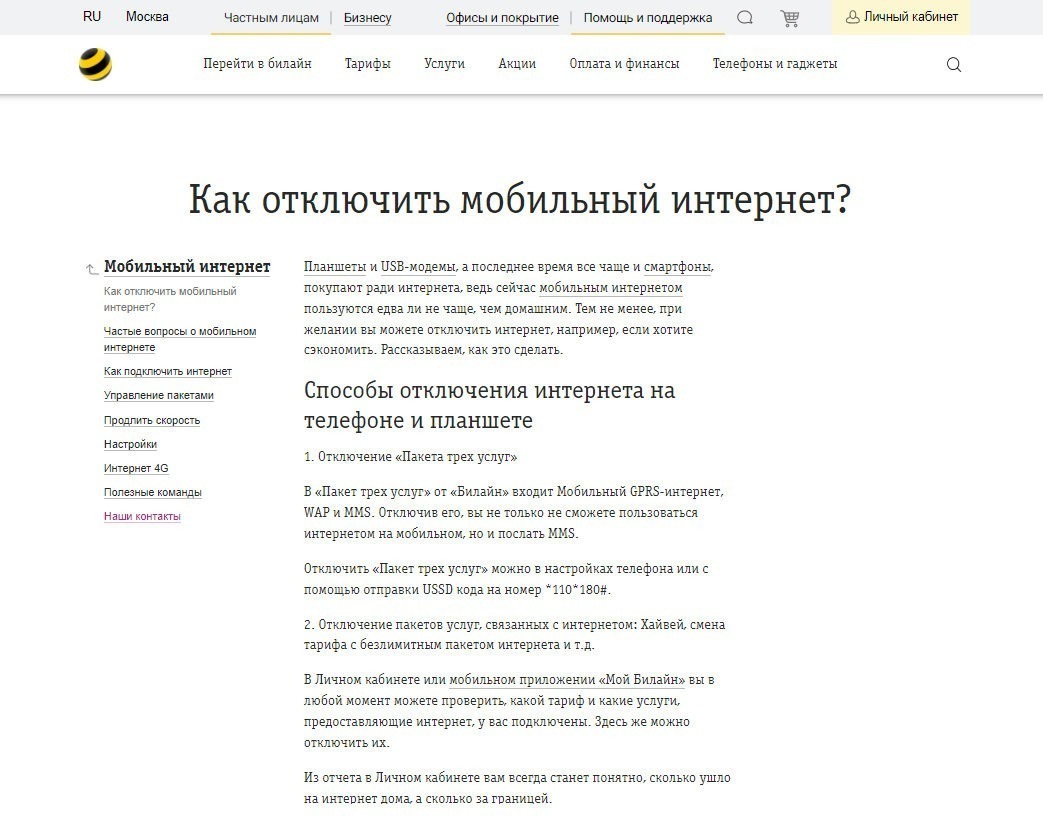The width and height of the screenshot is (1043, 834).
Task: Open the Акции menu
Action: pos(517,63)
